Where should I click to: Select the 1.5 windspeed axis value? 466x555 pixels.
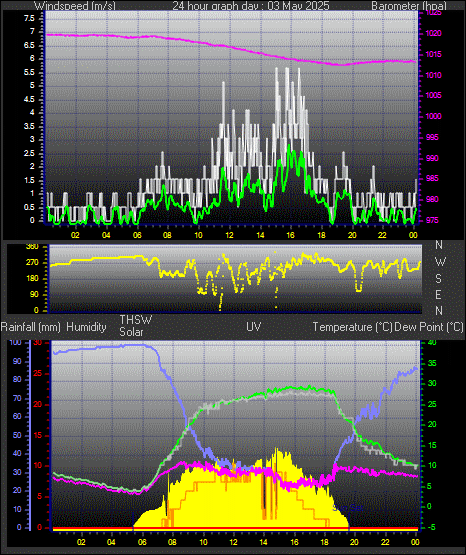(29, 180)
